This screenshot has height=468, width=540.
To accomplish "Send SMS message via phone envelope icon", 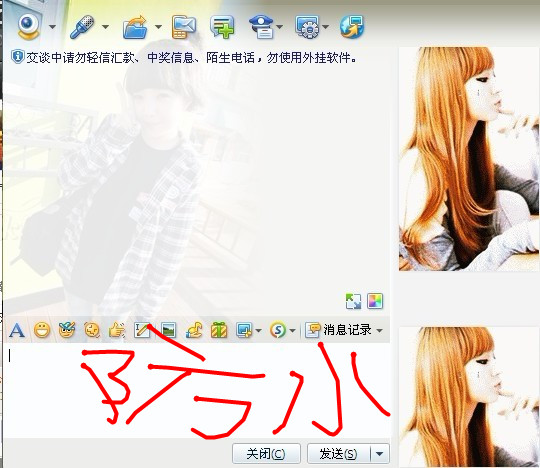I will click(x=184, y=27).
